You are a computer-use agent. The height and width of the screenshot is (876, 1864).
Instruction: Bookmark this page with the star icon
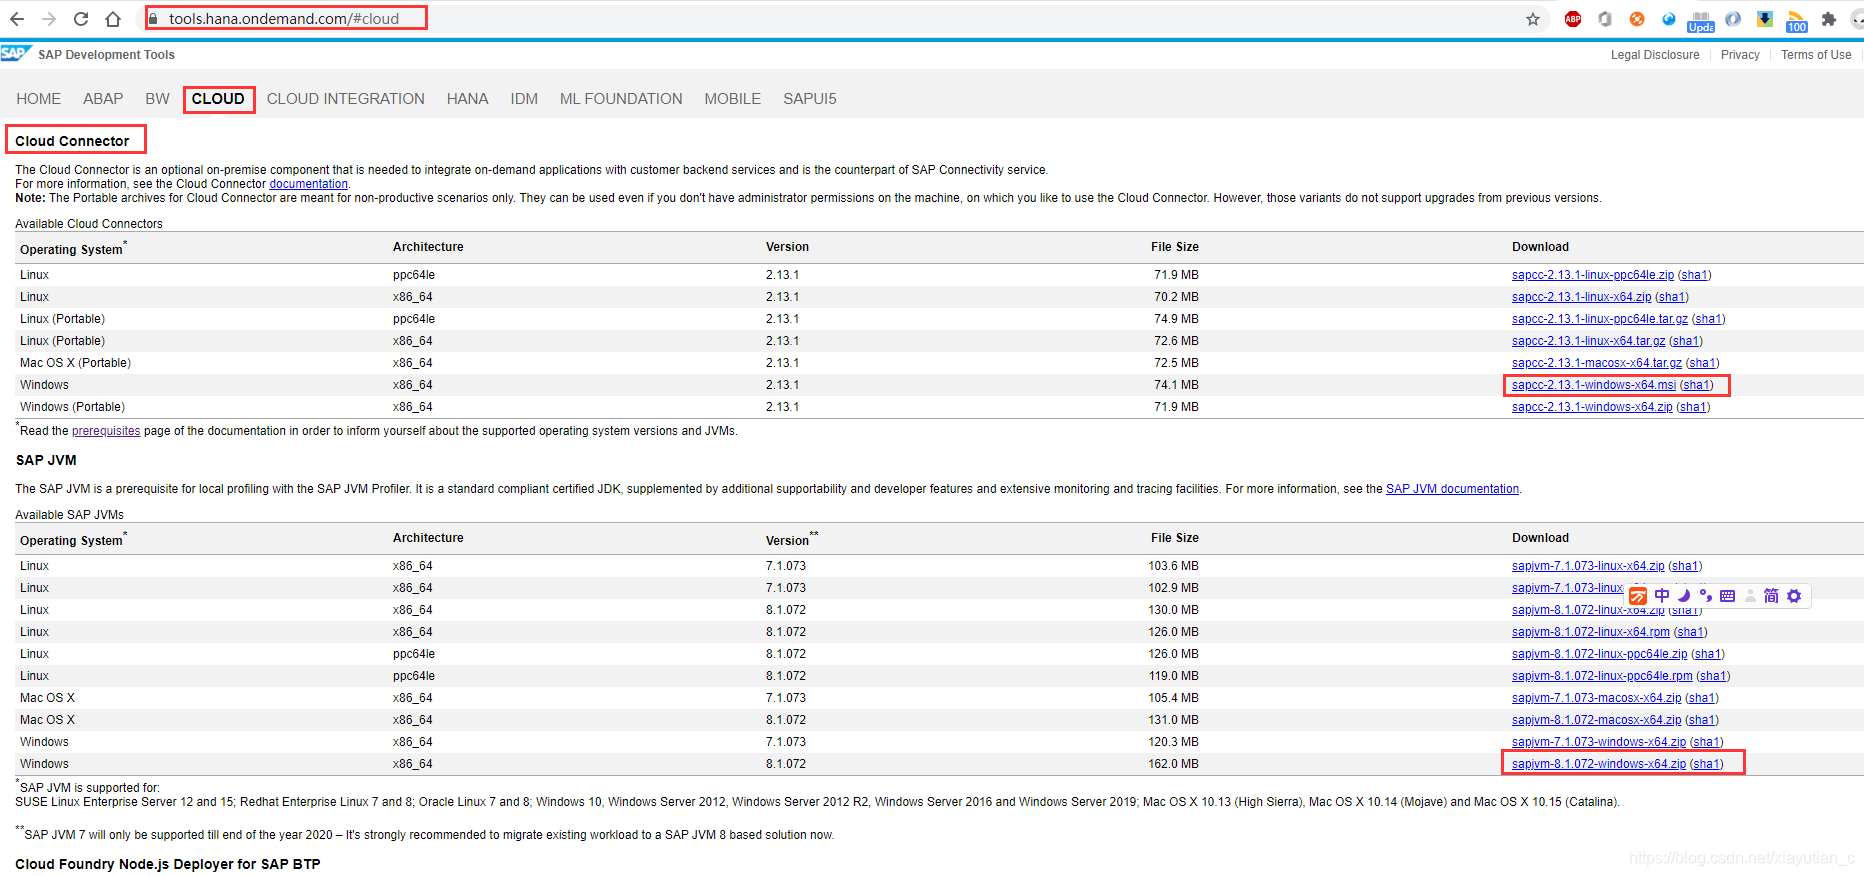1533,19
